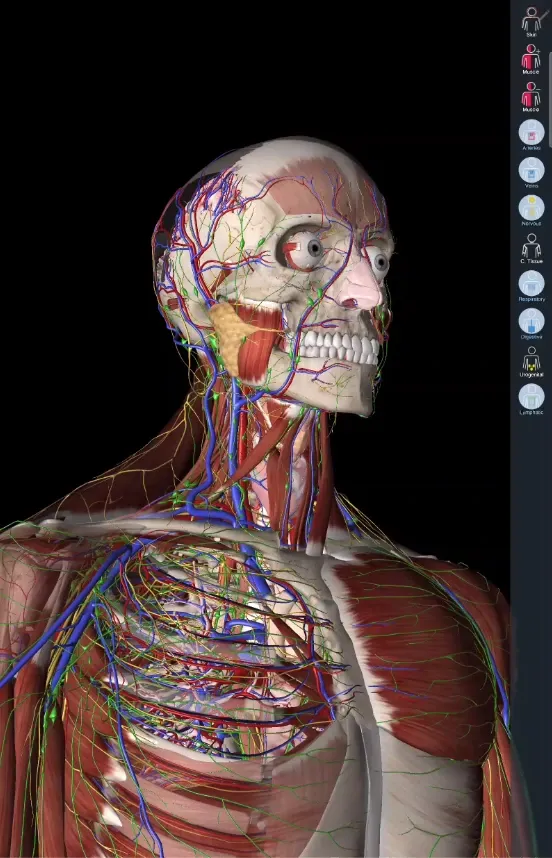This screenshot has width=552, height=858.
Task: Toggle the Nervous system layer
Action: tap(531, 208)
